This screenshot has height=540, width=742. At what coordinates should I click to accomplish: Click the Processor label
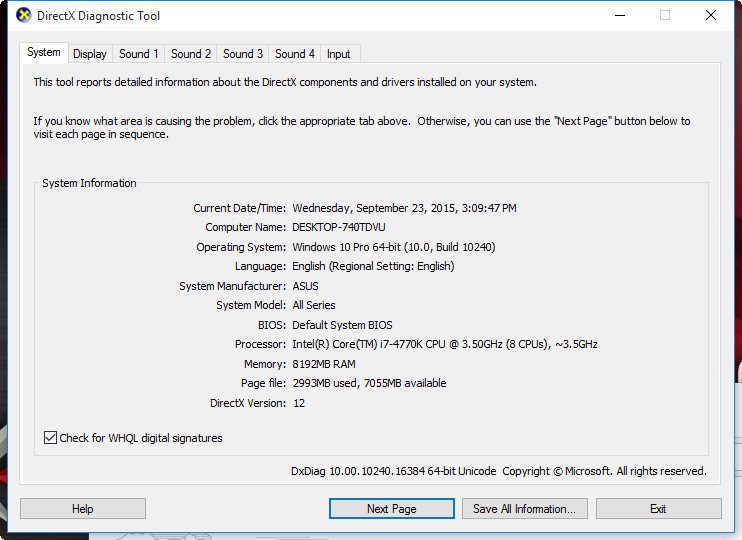point(260,344)
